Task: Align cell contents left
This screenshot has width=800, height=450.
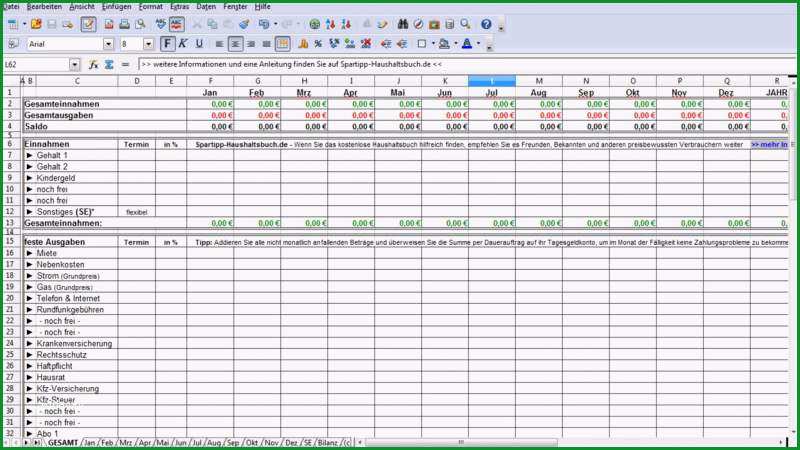Action: 219,44
